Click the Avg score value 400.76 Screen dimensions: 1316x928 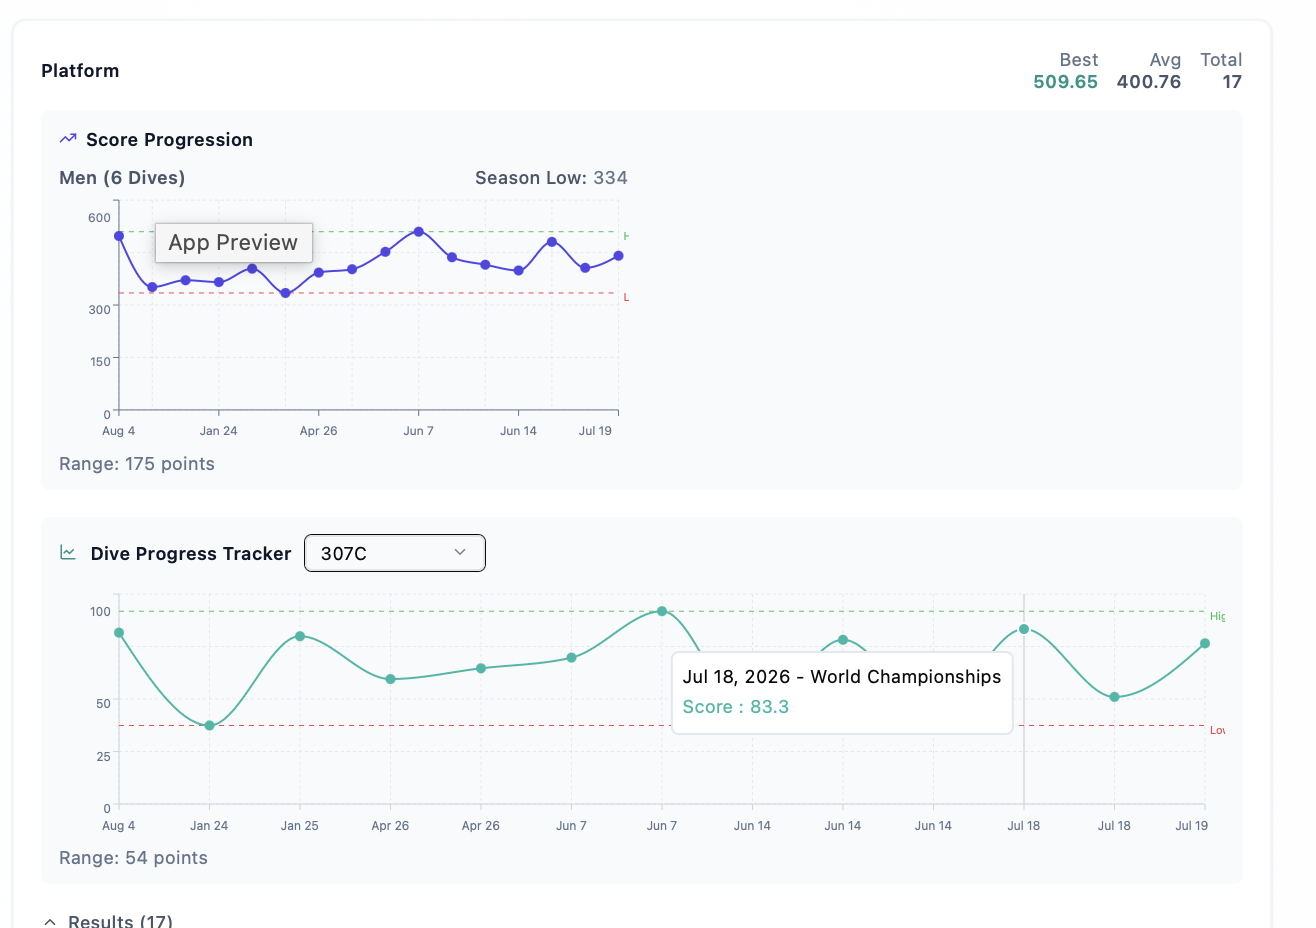[x=1149, y=82]
